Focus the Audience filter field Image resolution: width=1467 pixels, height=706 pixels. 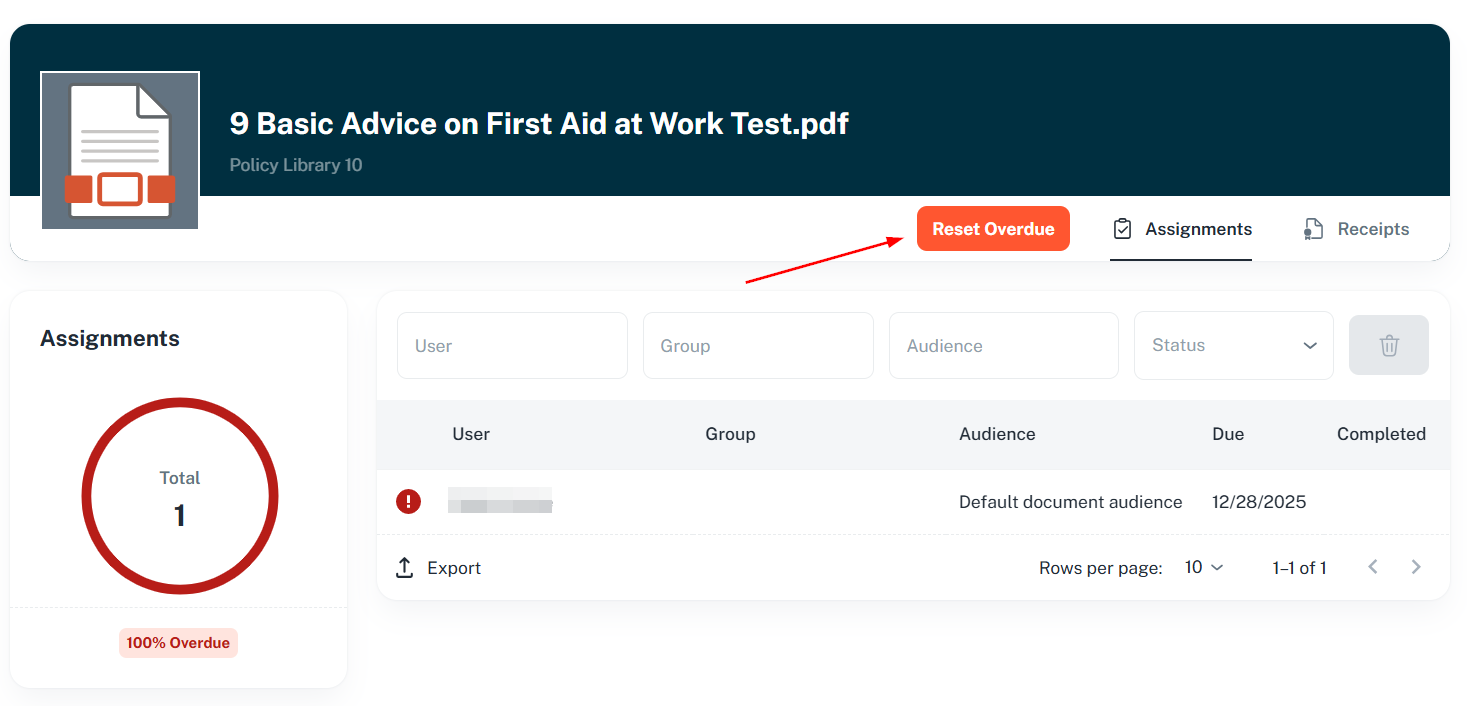click(1003, 346)
